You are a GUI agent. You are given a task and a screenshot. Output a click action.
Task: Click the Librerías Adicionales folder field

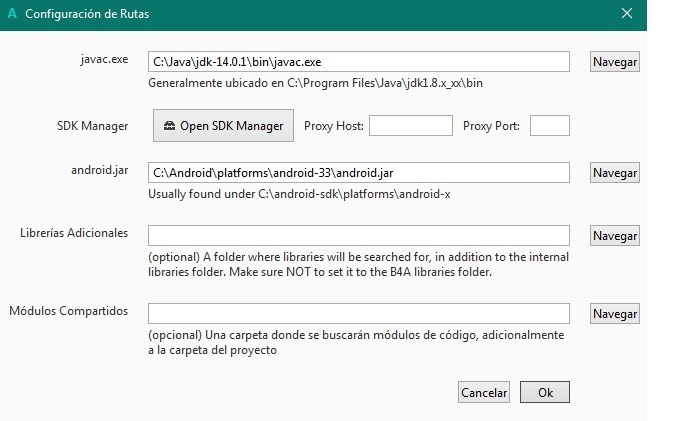(x=359, y=236)
